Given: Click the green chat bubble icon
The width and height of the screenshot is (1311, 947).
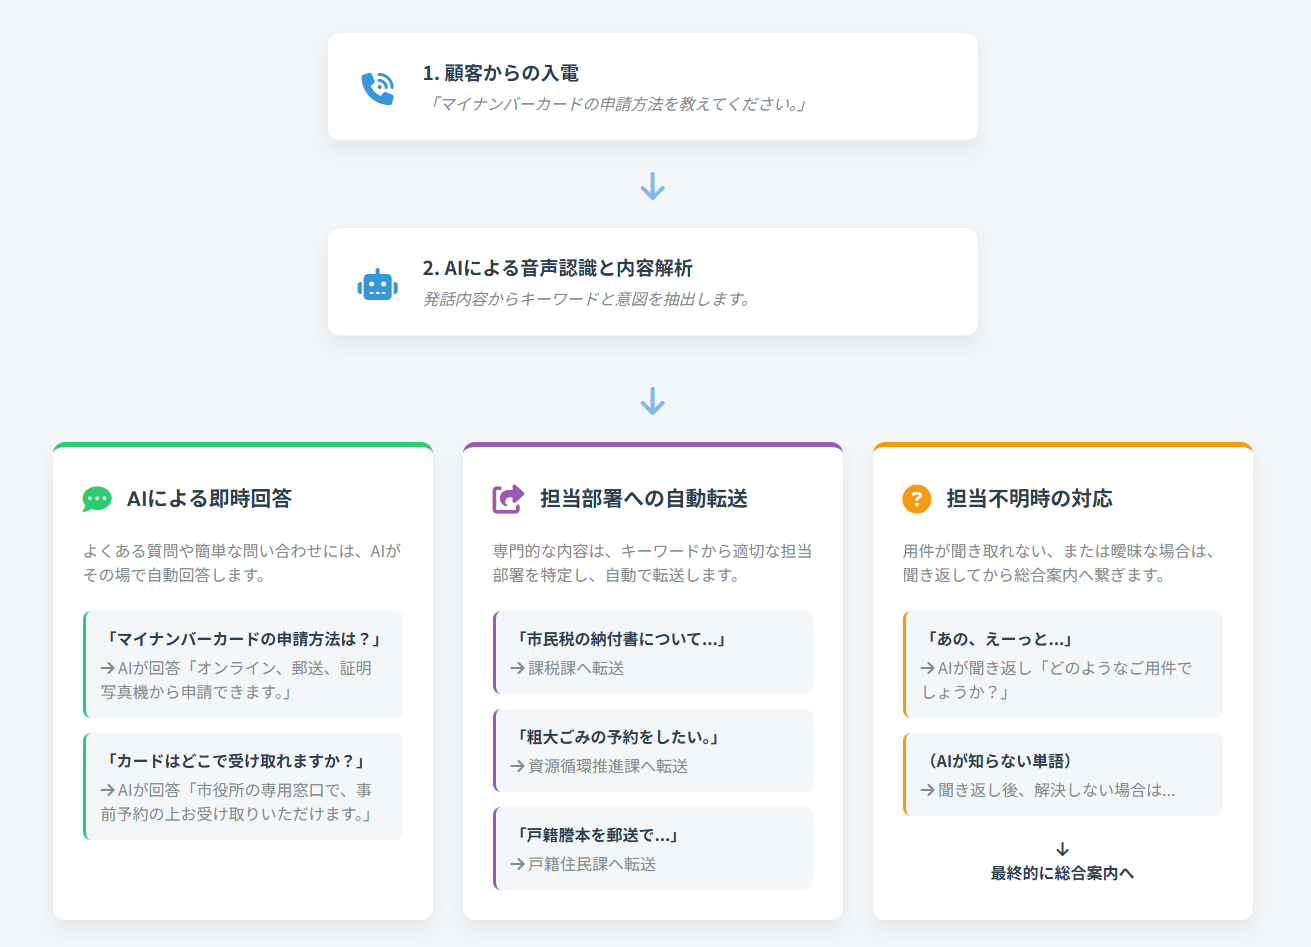Looking at the screenshot, I should pyautogui.click(x=97, y=499).
